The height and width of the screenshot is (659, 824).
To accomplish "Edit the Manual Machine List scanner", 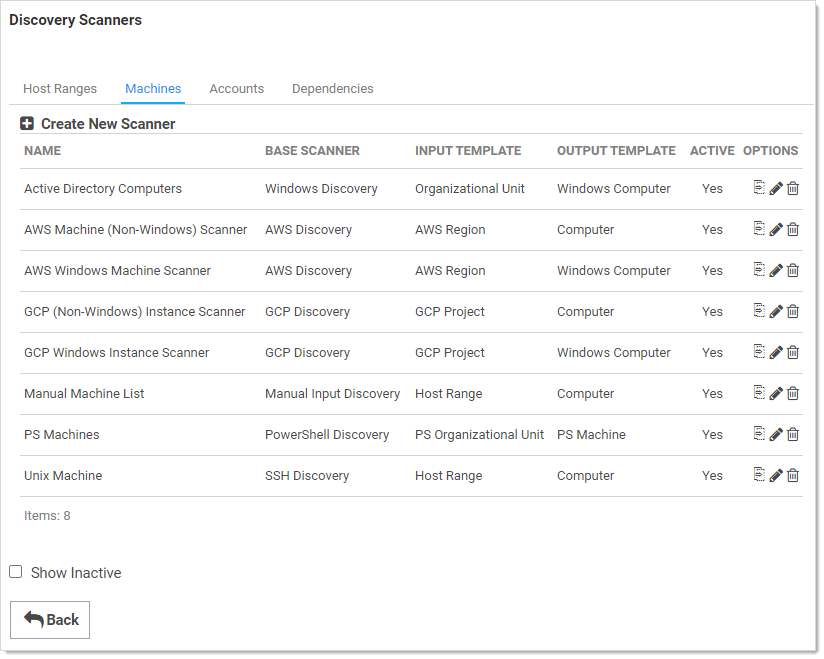I will point(776,394).
